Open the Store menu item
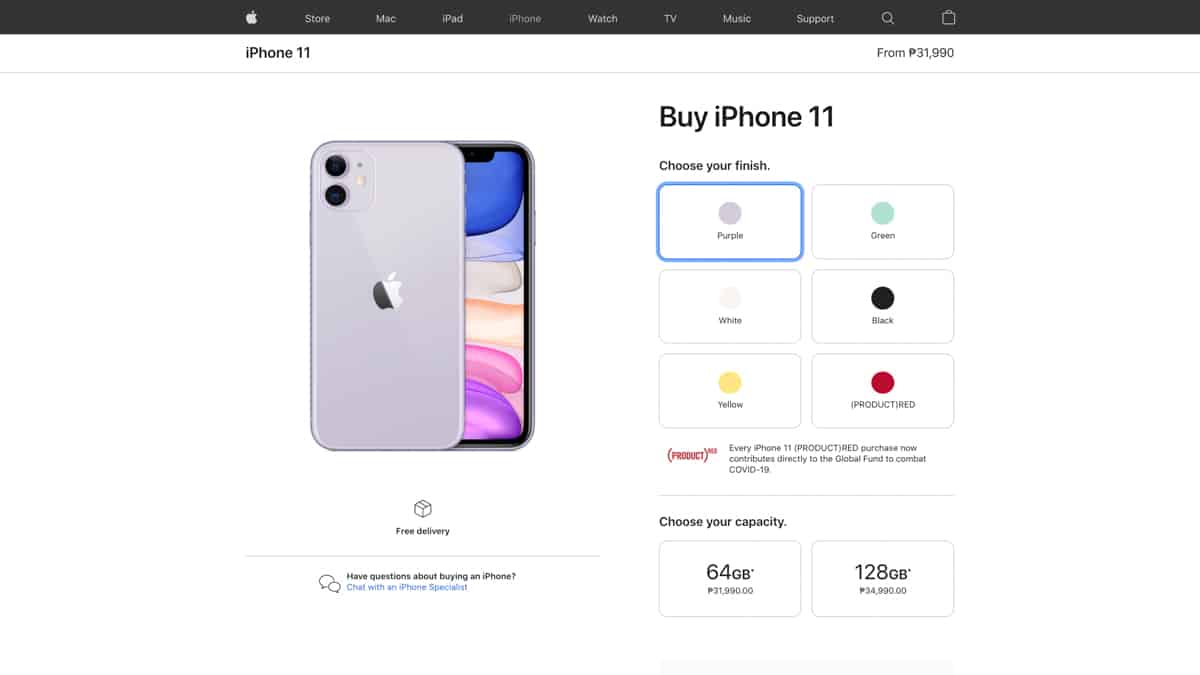1200x675 pixels. [x=317, y=18]
